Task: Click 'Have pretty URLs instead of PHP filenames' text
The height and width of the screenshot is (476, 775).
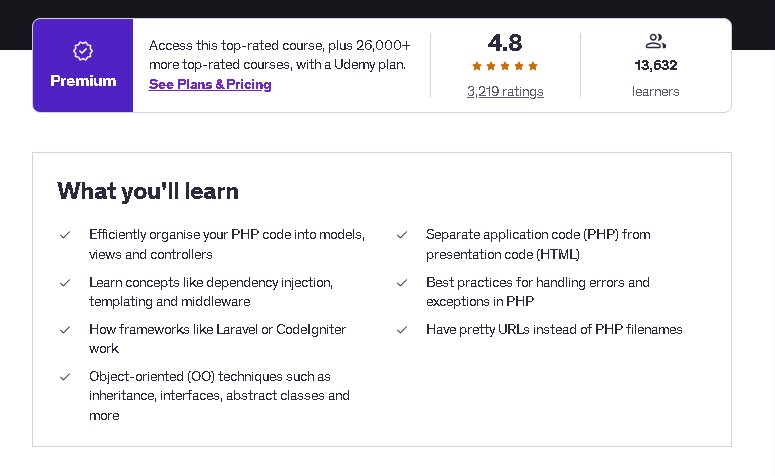Action: [x=554, y=330]
